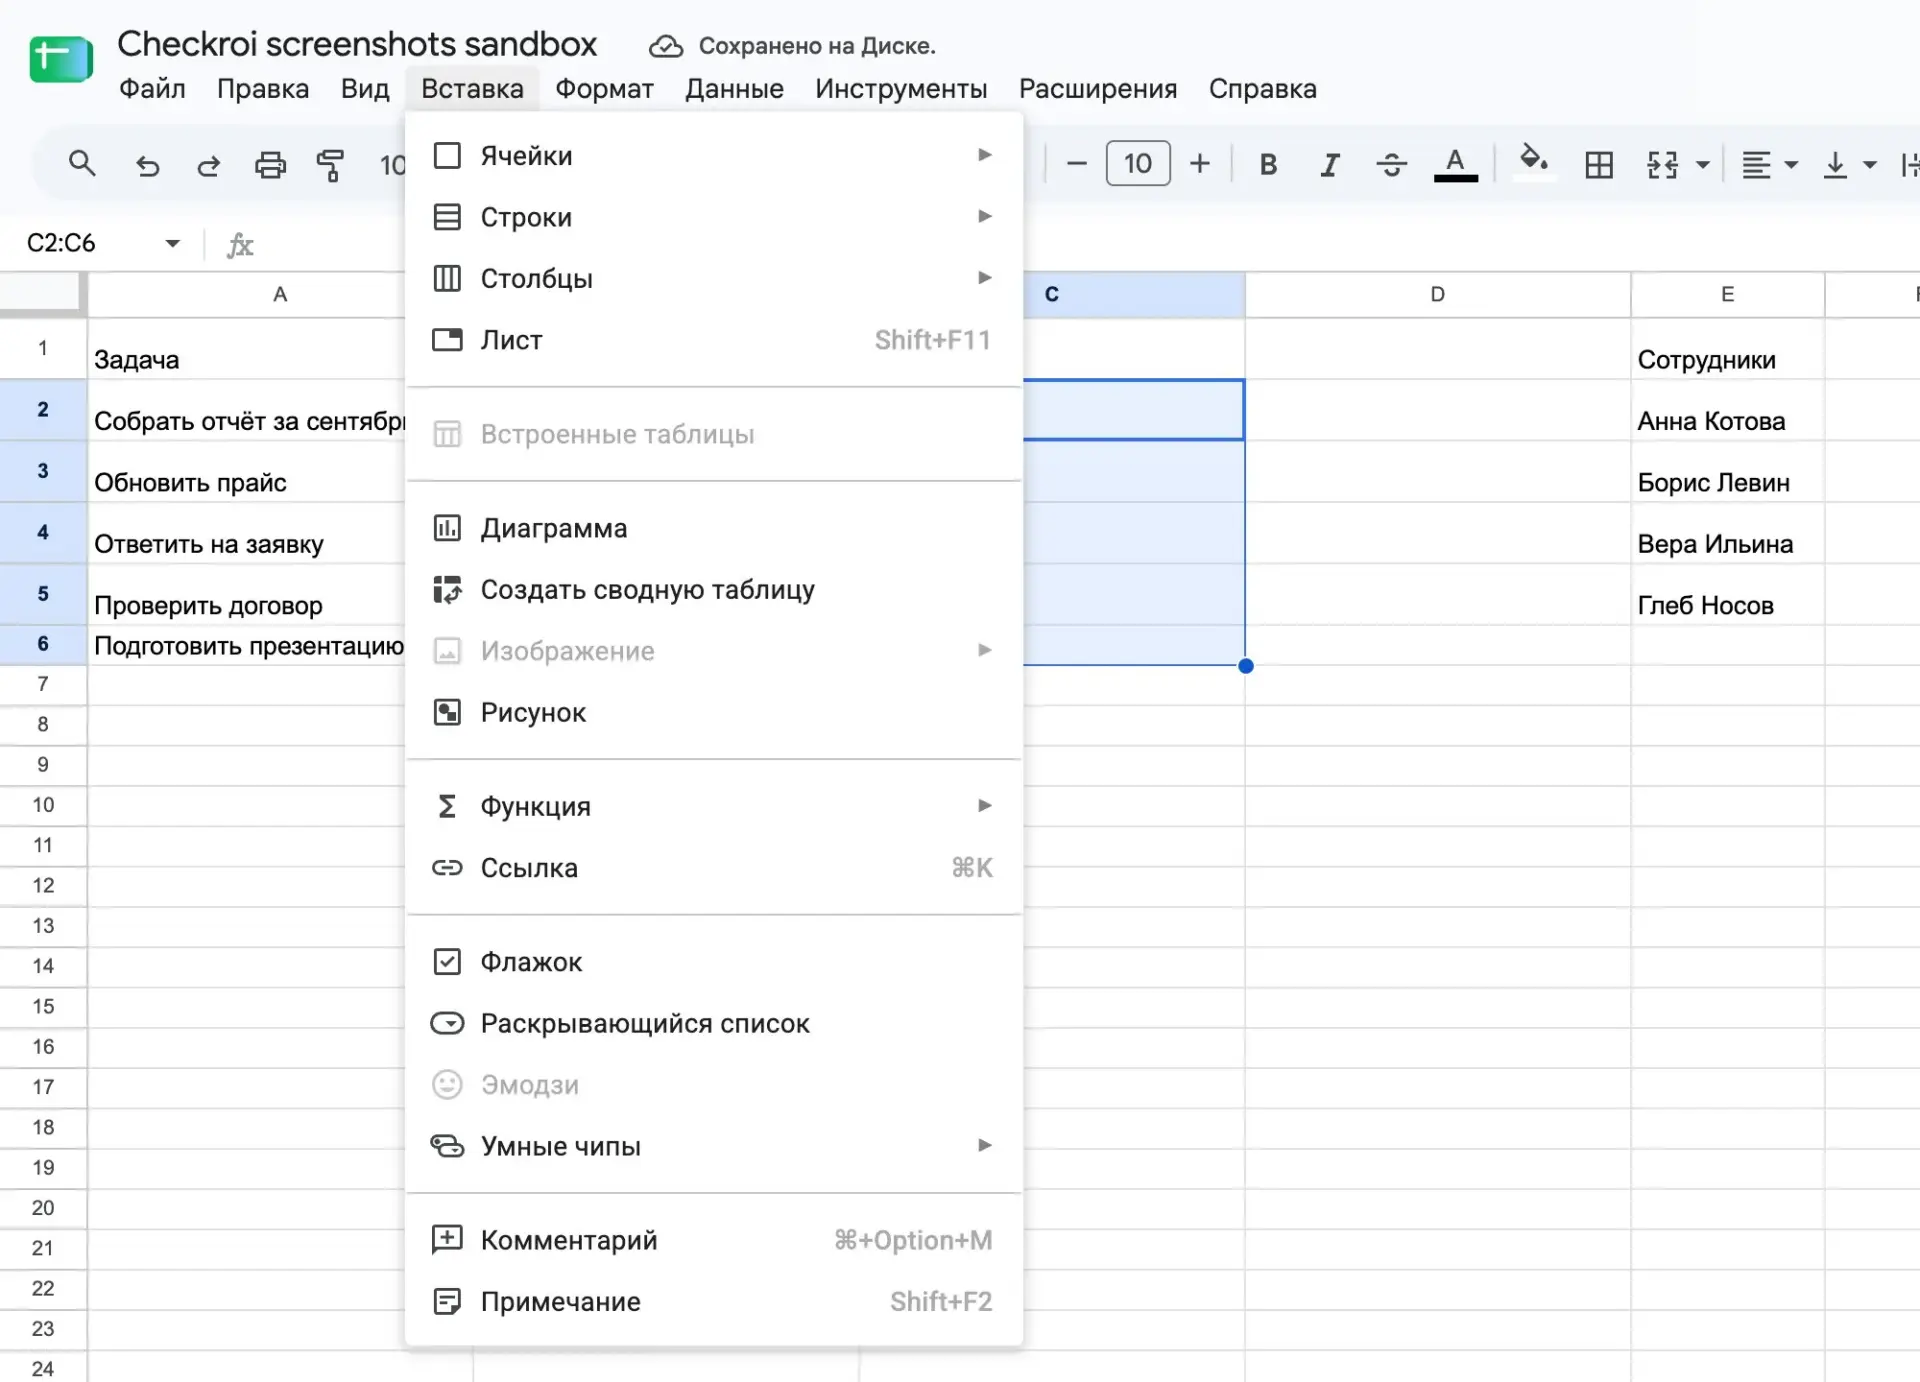Select Создать сводную таблицу
This screenshot has height=1382, width=1920.
(713, 590)
